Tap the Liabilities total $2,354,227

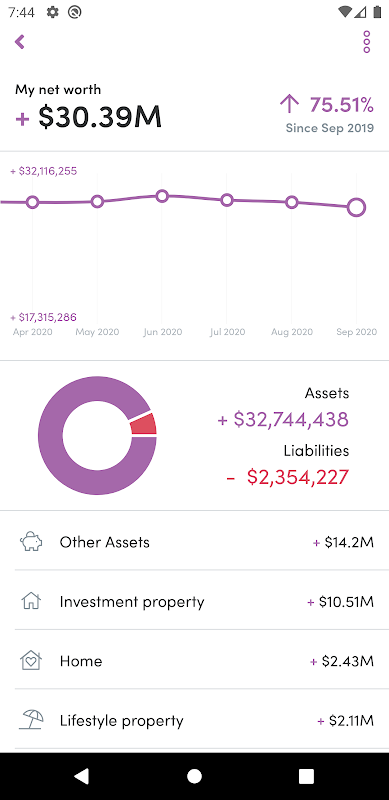pos(288,477)
